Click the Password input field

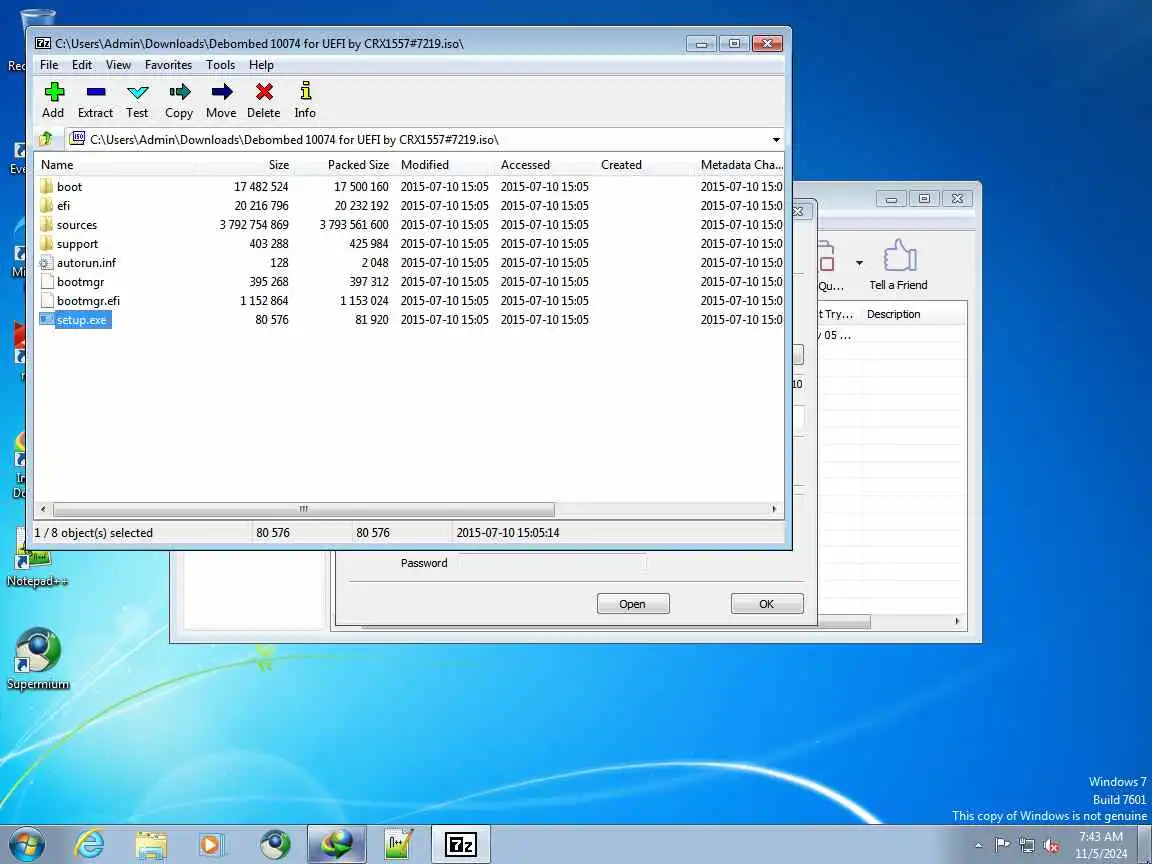tap(552, 564)
